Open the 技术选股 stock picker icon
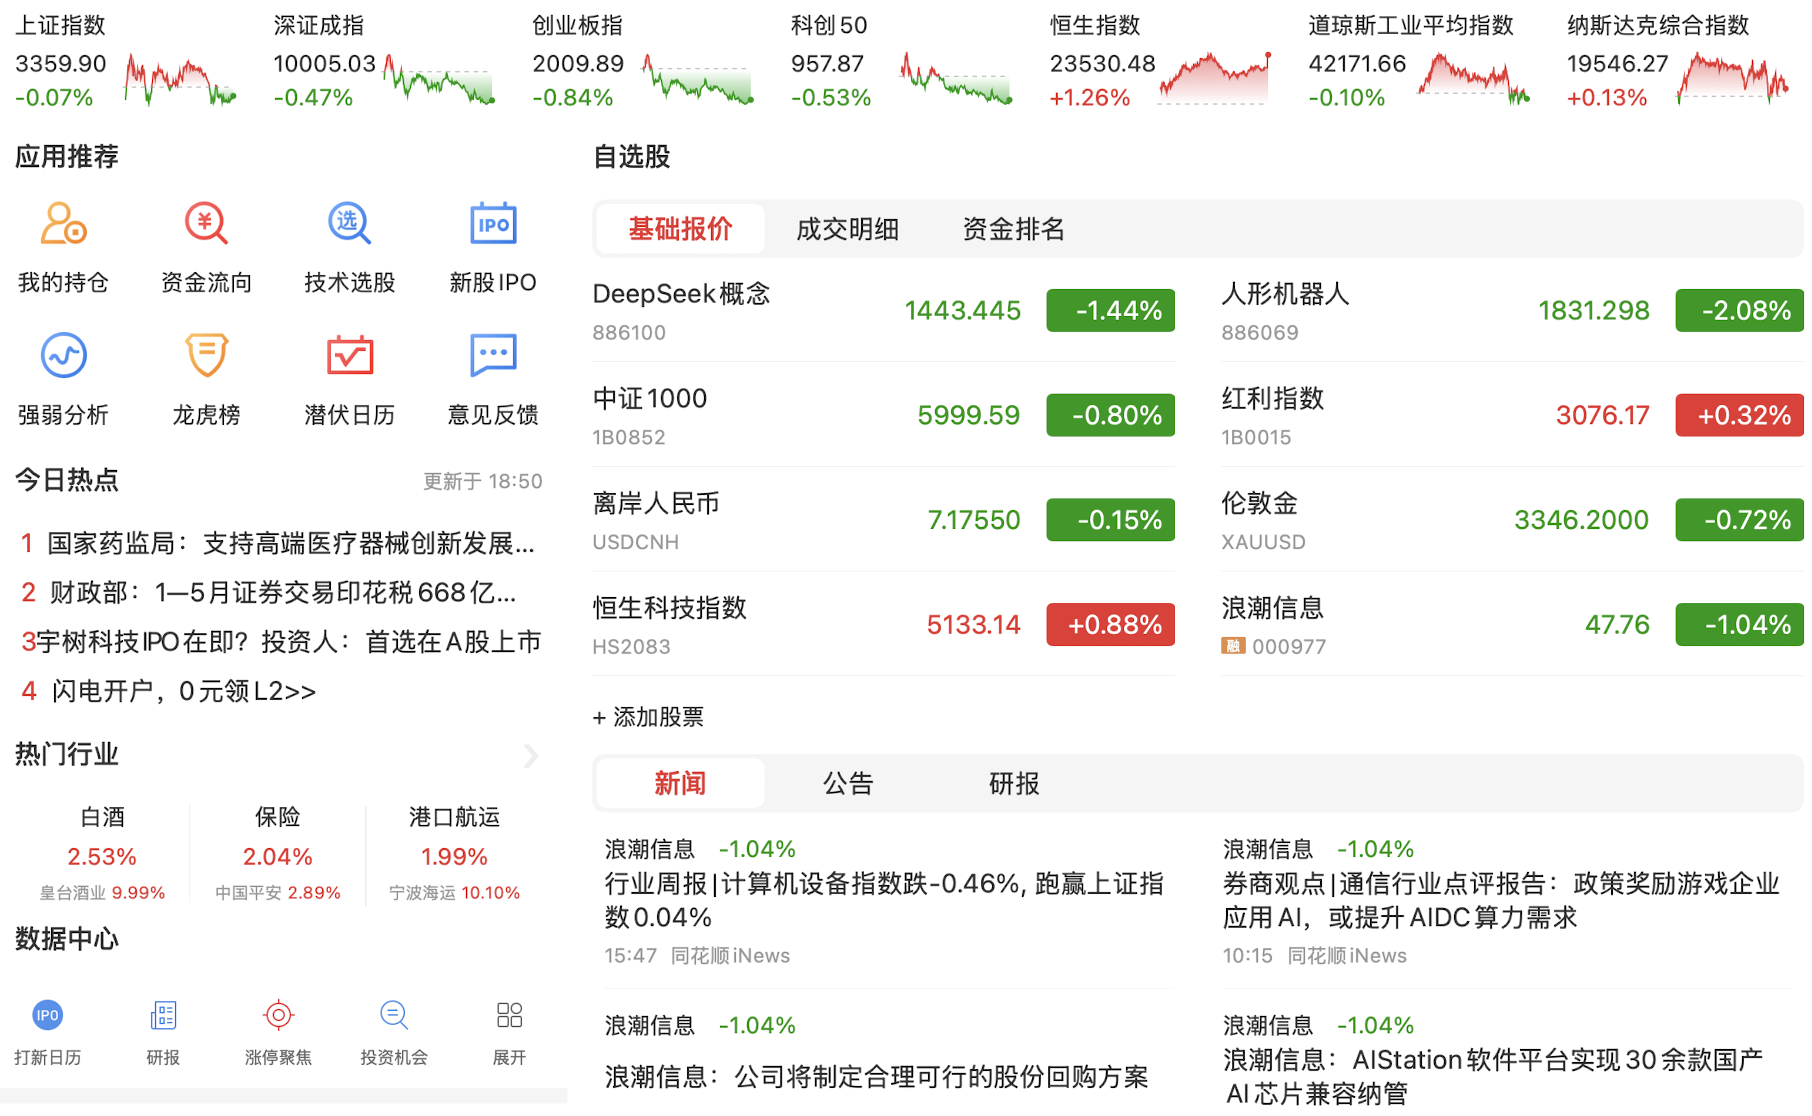1812x1116 pixels. pyautogui.click(x=349, y=224)
